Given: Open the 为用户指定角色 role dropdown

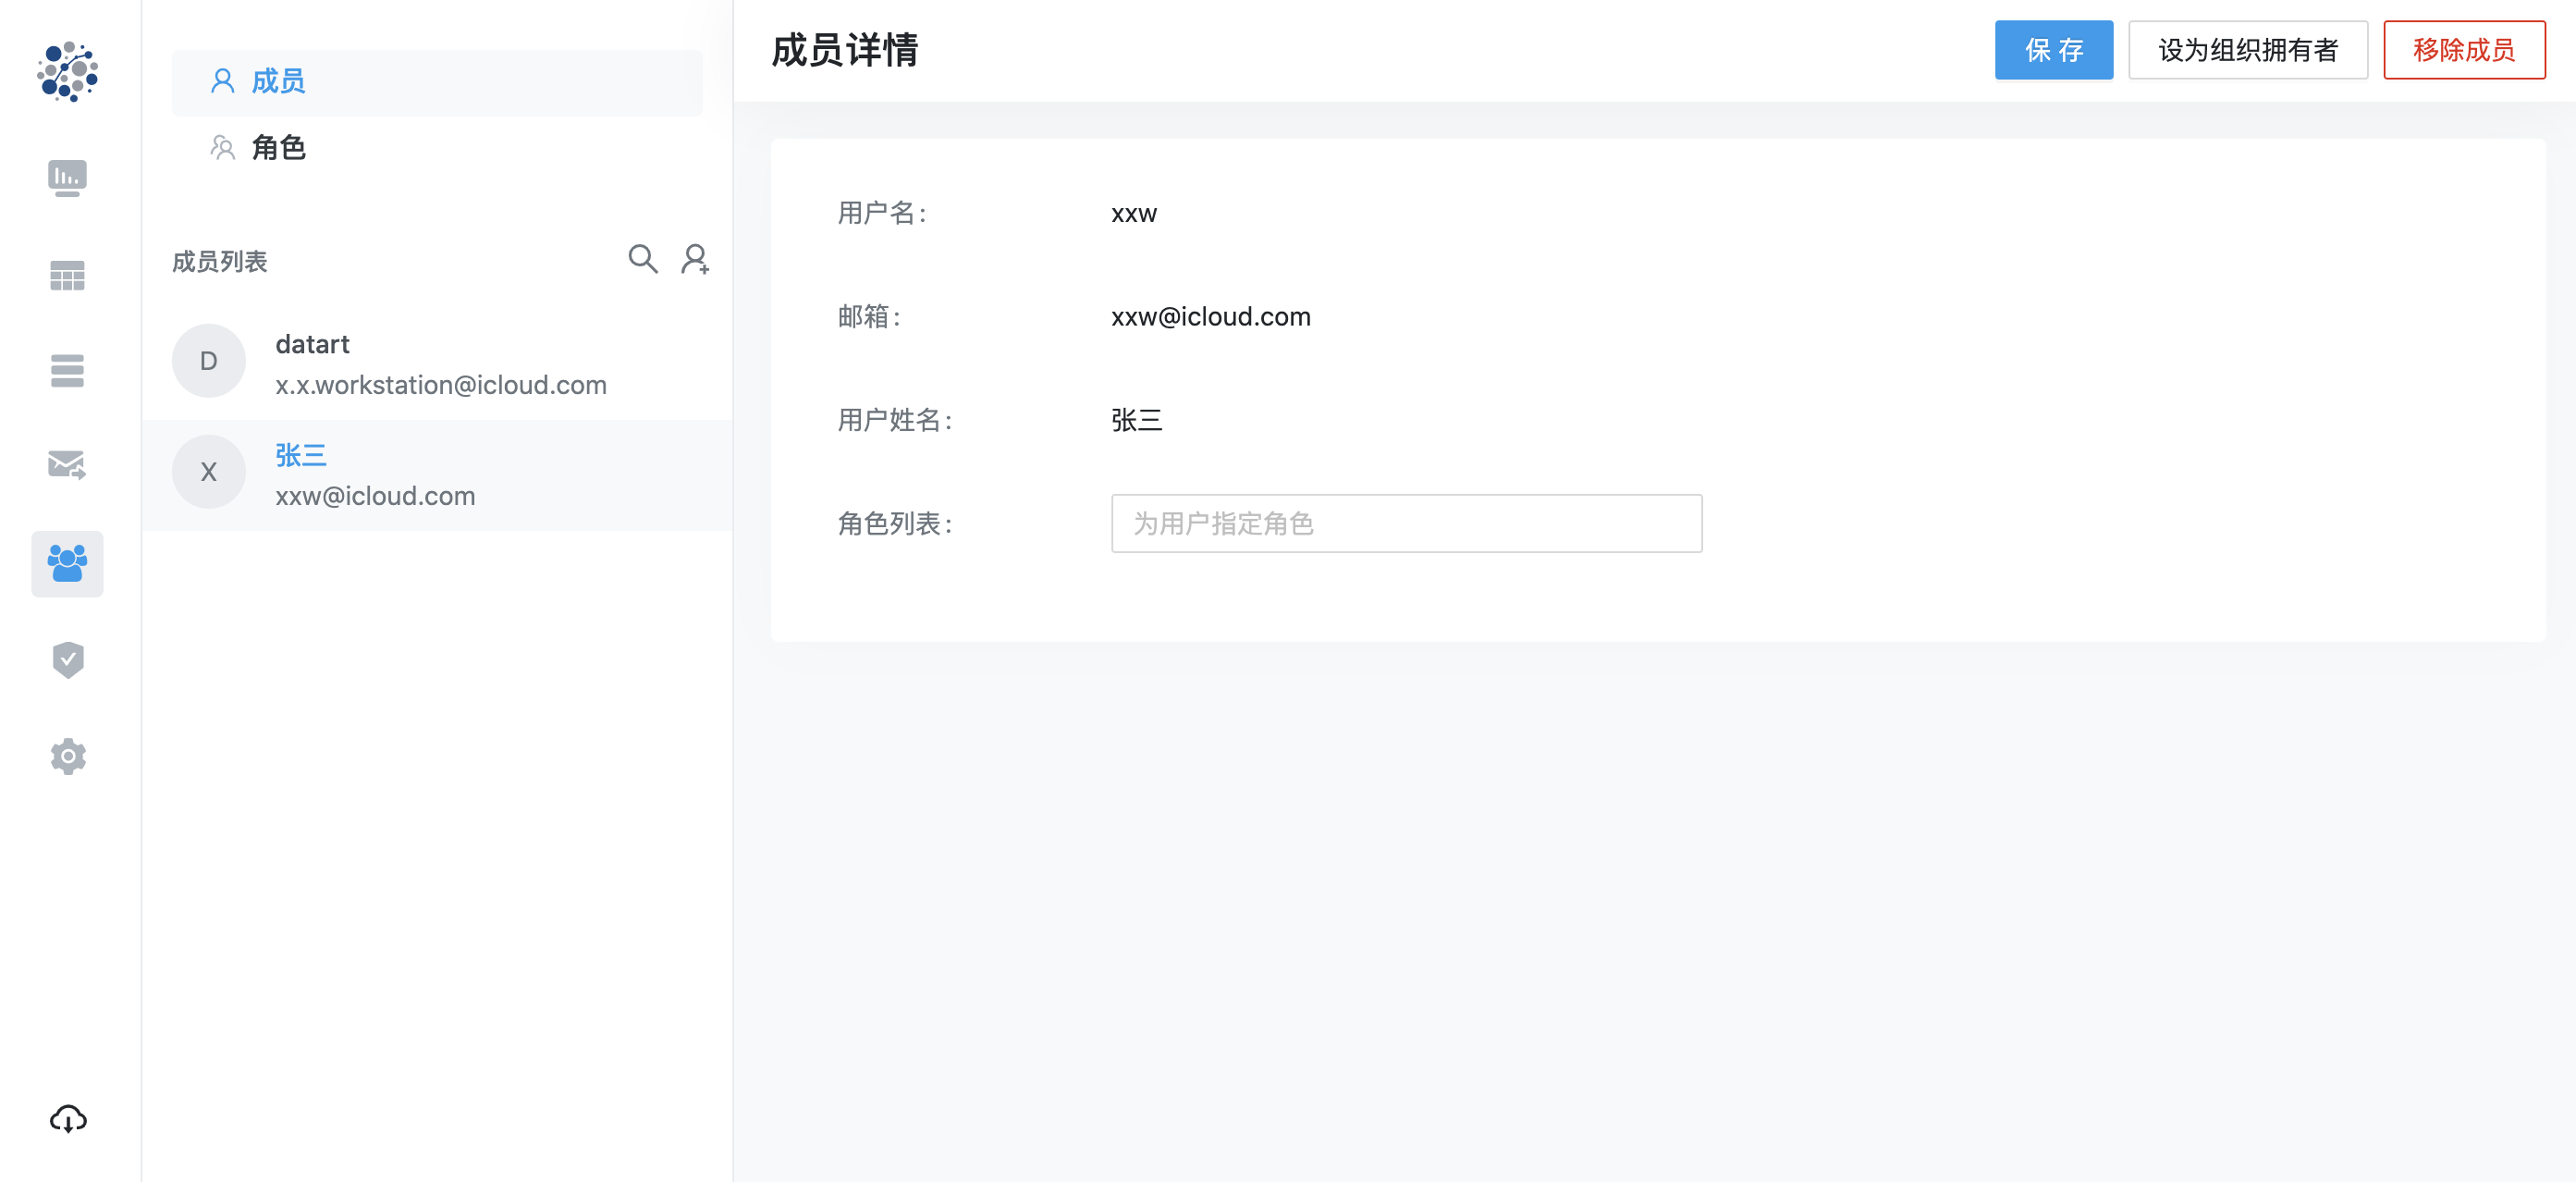Looking at the screenshot, I should pos(1406,523).
